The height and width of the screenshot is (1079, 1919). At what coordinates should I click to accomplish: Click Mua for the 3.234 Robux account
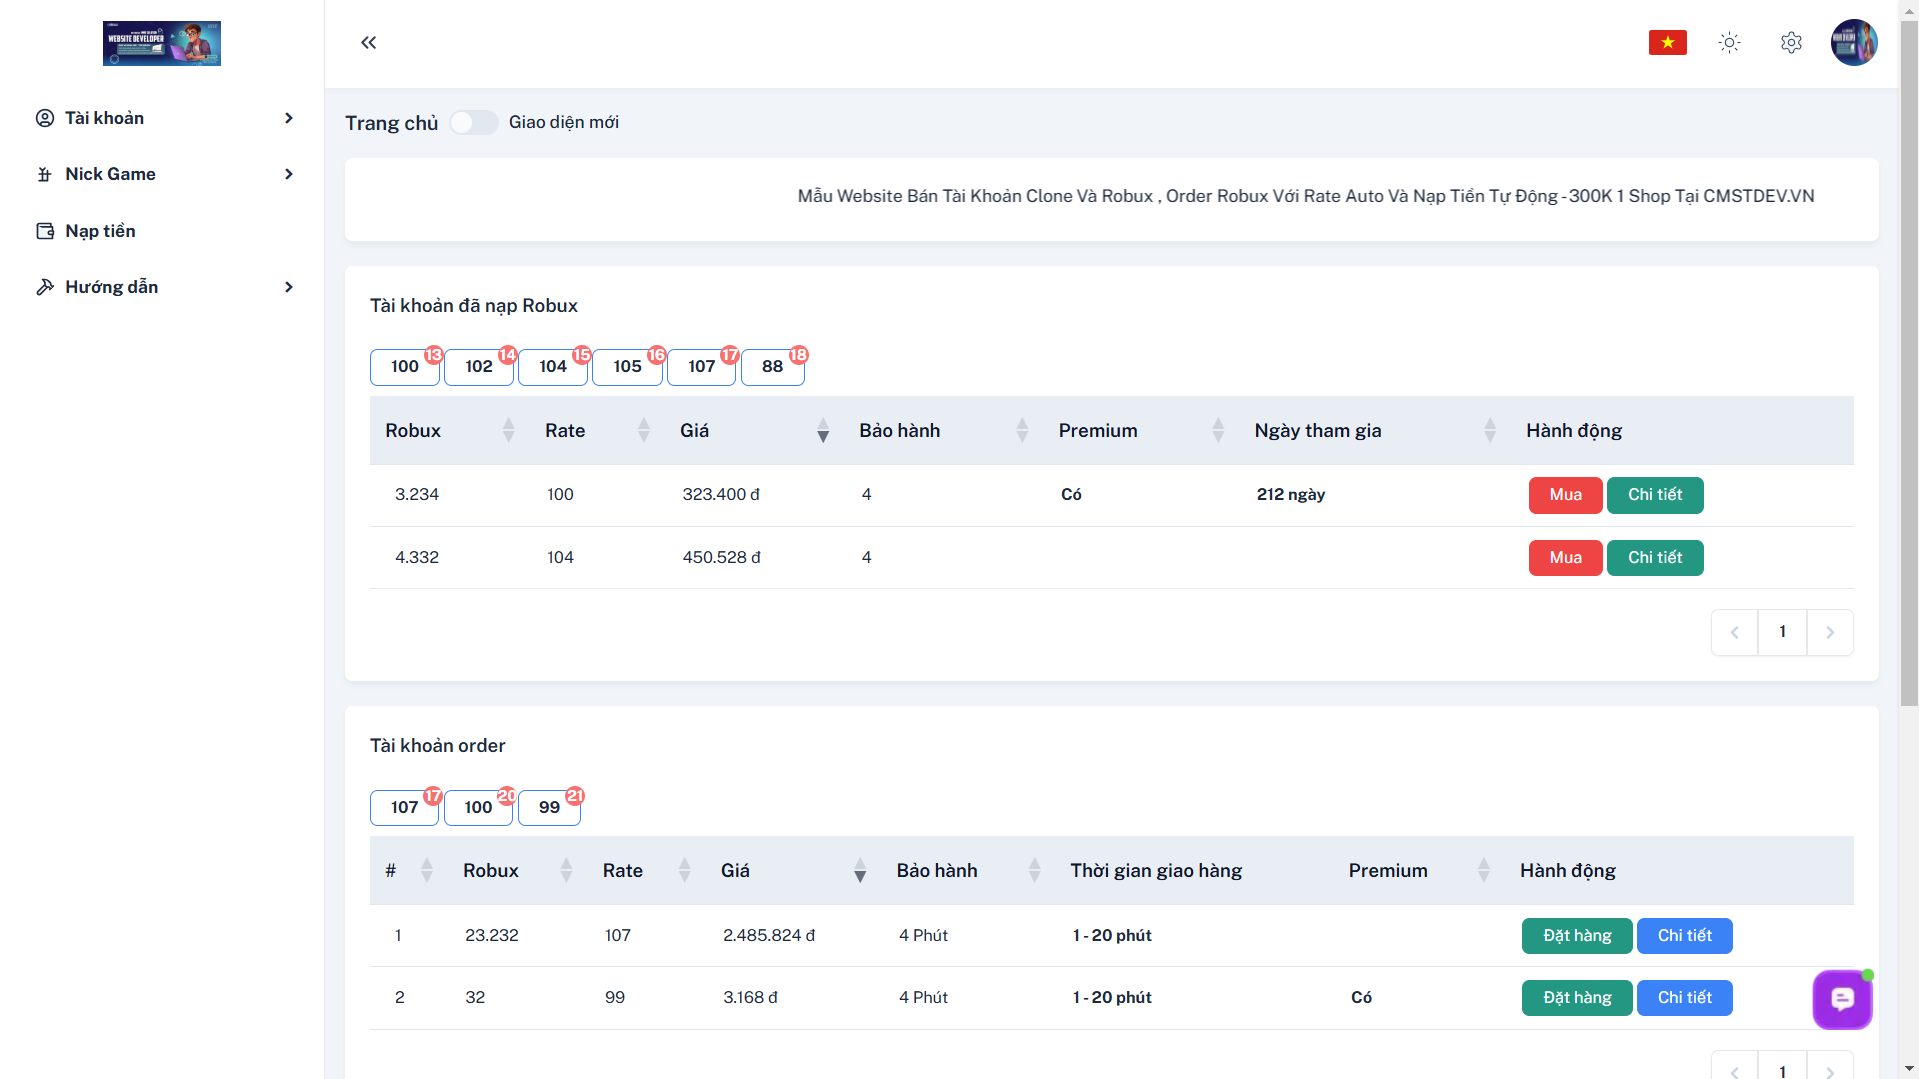1565,495
